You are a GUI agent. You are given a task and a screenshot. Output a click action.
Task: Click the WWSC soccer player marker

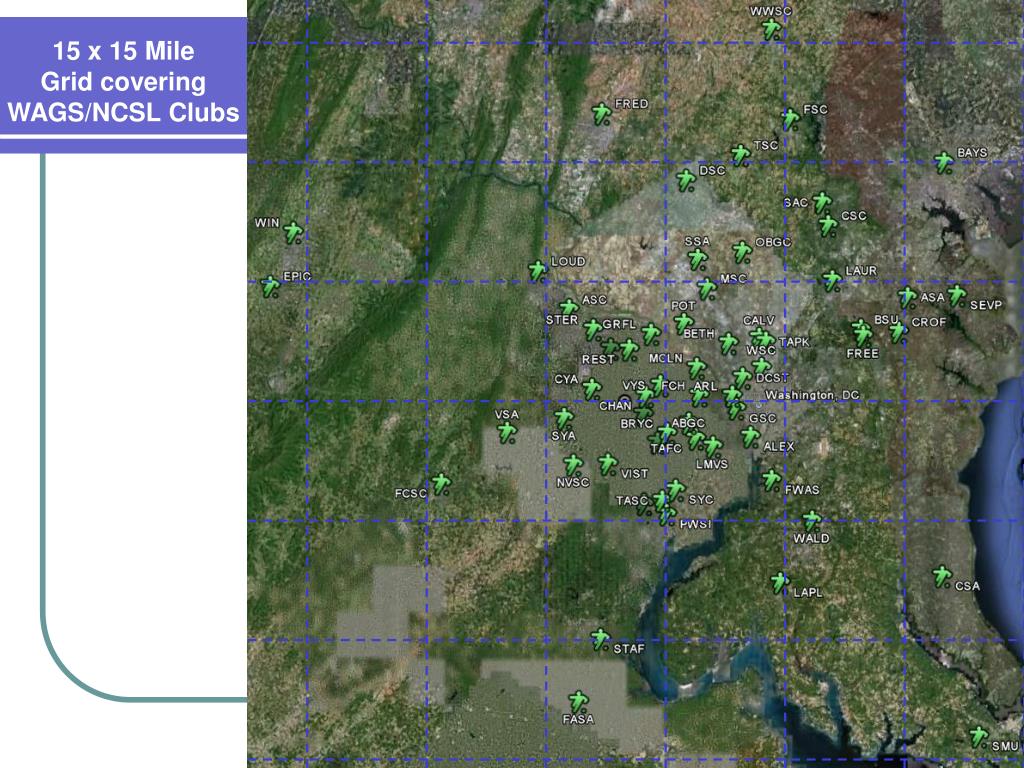[771, 29]
